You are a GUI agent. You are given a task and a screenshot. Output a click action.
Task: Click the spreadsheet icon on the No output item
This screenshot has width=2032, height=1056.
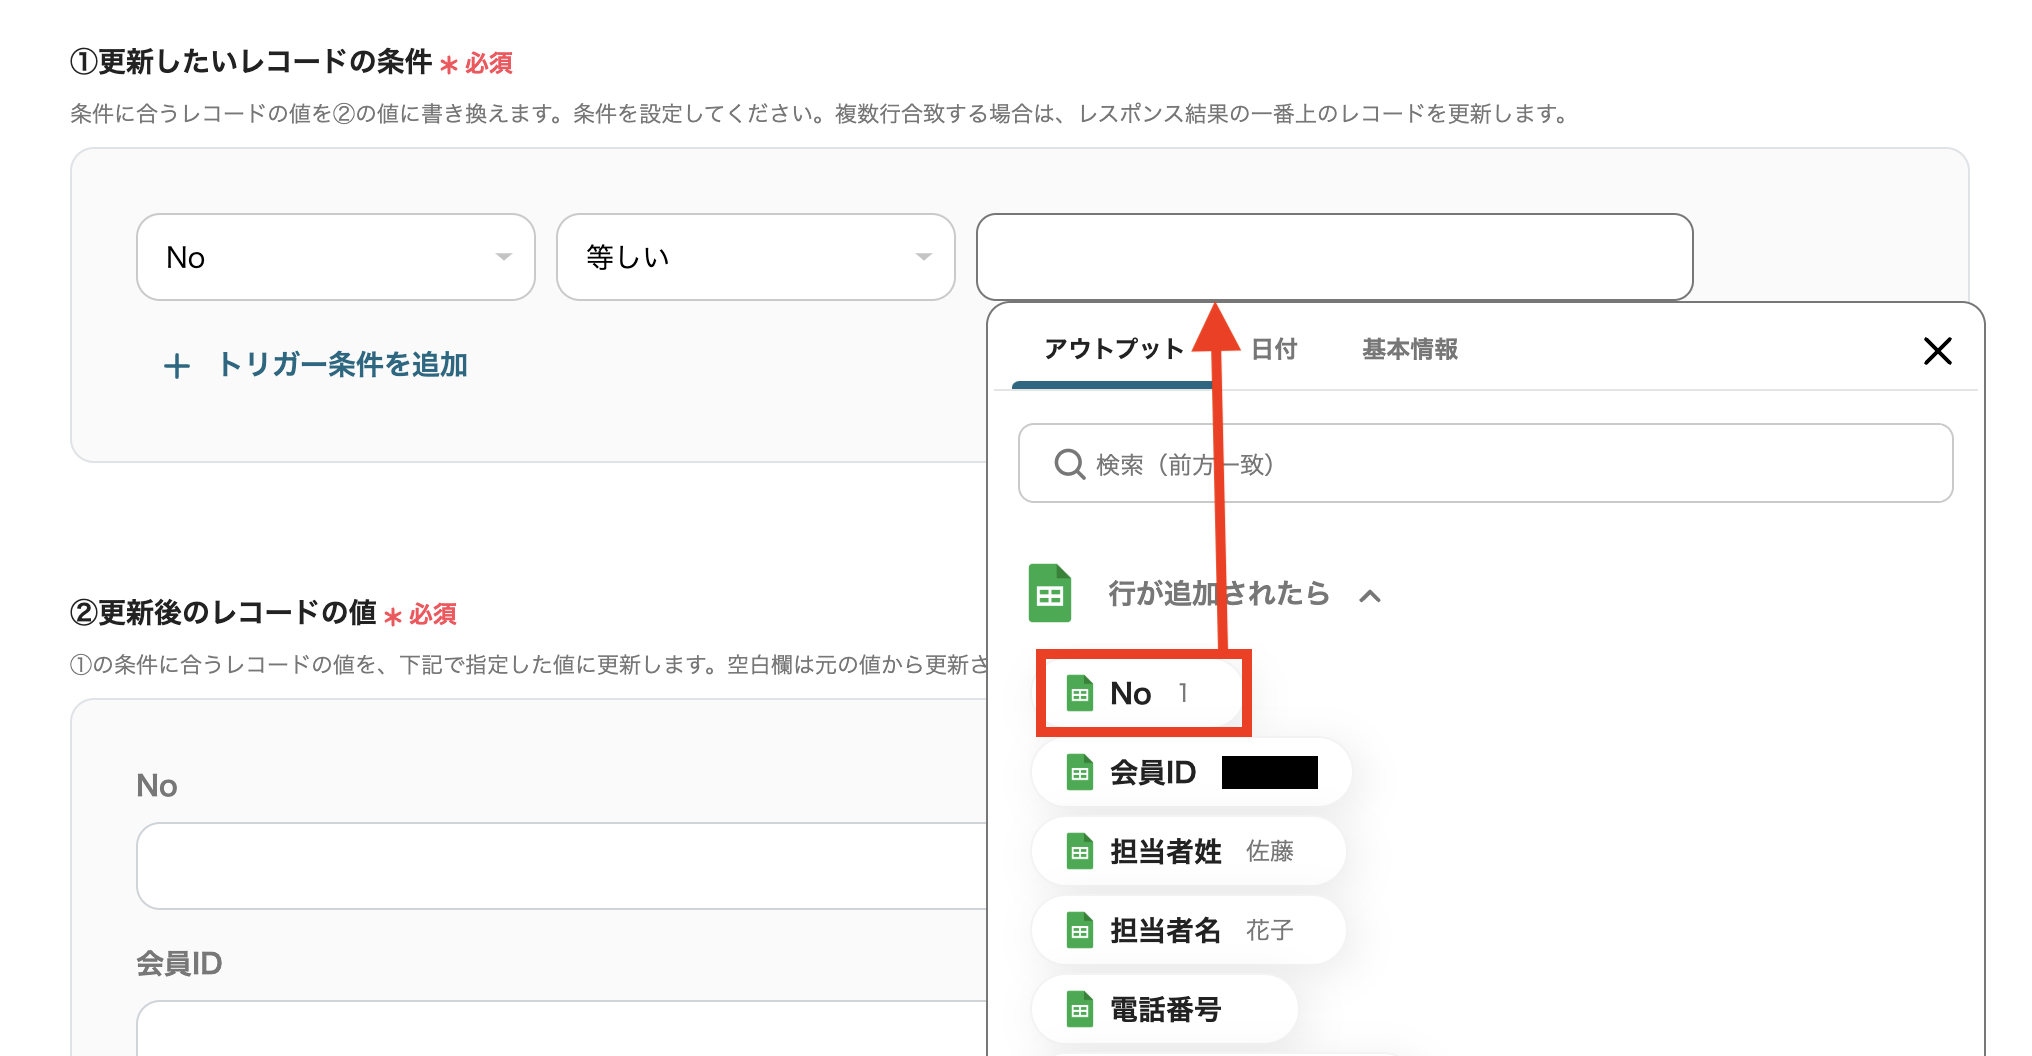tap(1080, 692)
